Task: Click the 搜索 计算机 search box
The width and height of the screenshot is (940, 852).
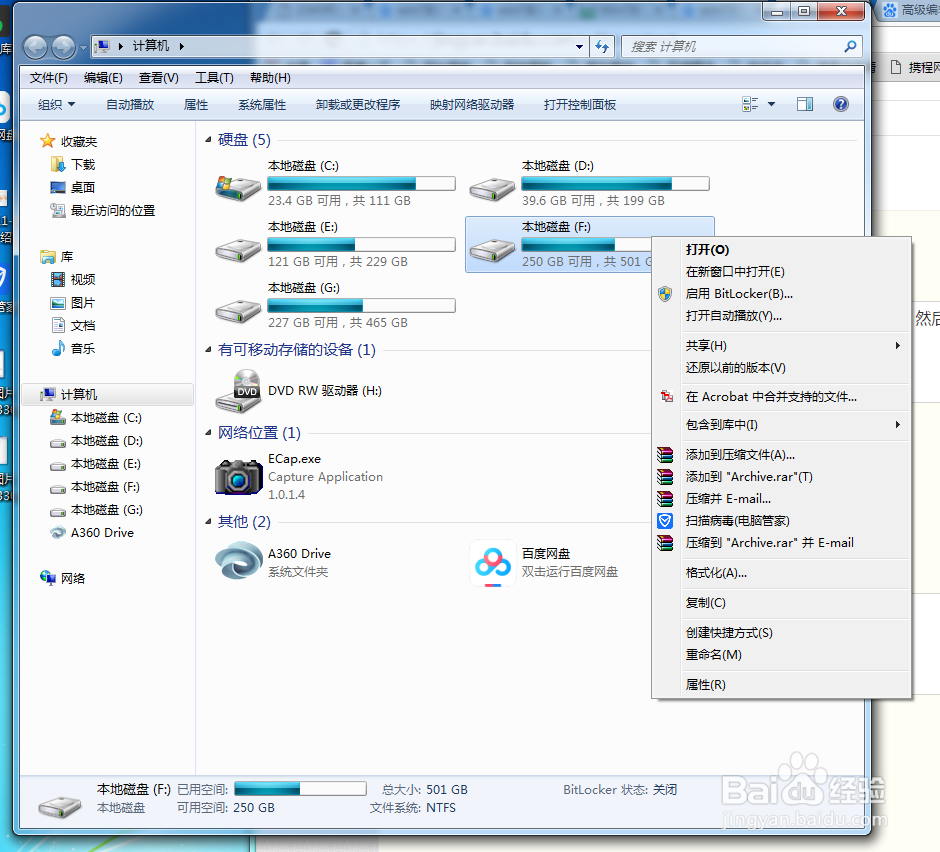Action: tap(744, 47)
